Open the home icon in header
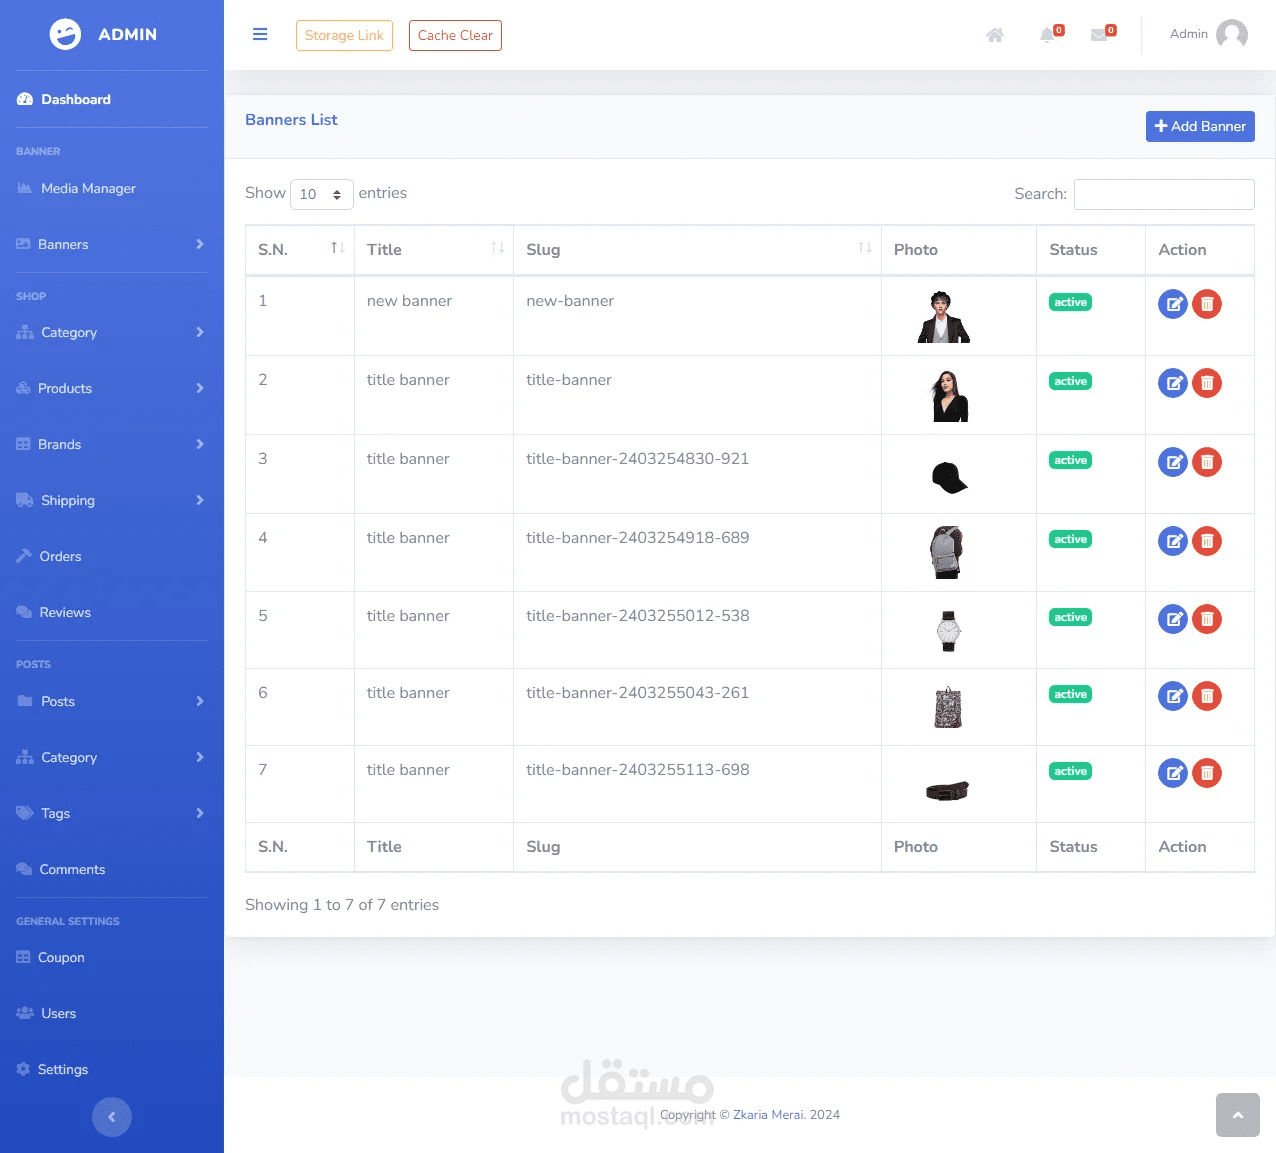The height and width of the screenshot is (1153, 1276). [995, 35]
